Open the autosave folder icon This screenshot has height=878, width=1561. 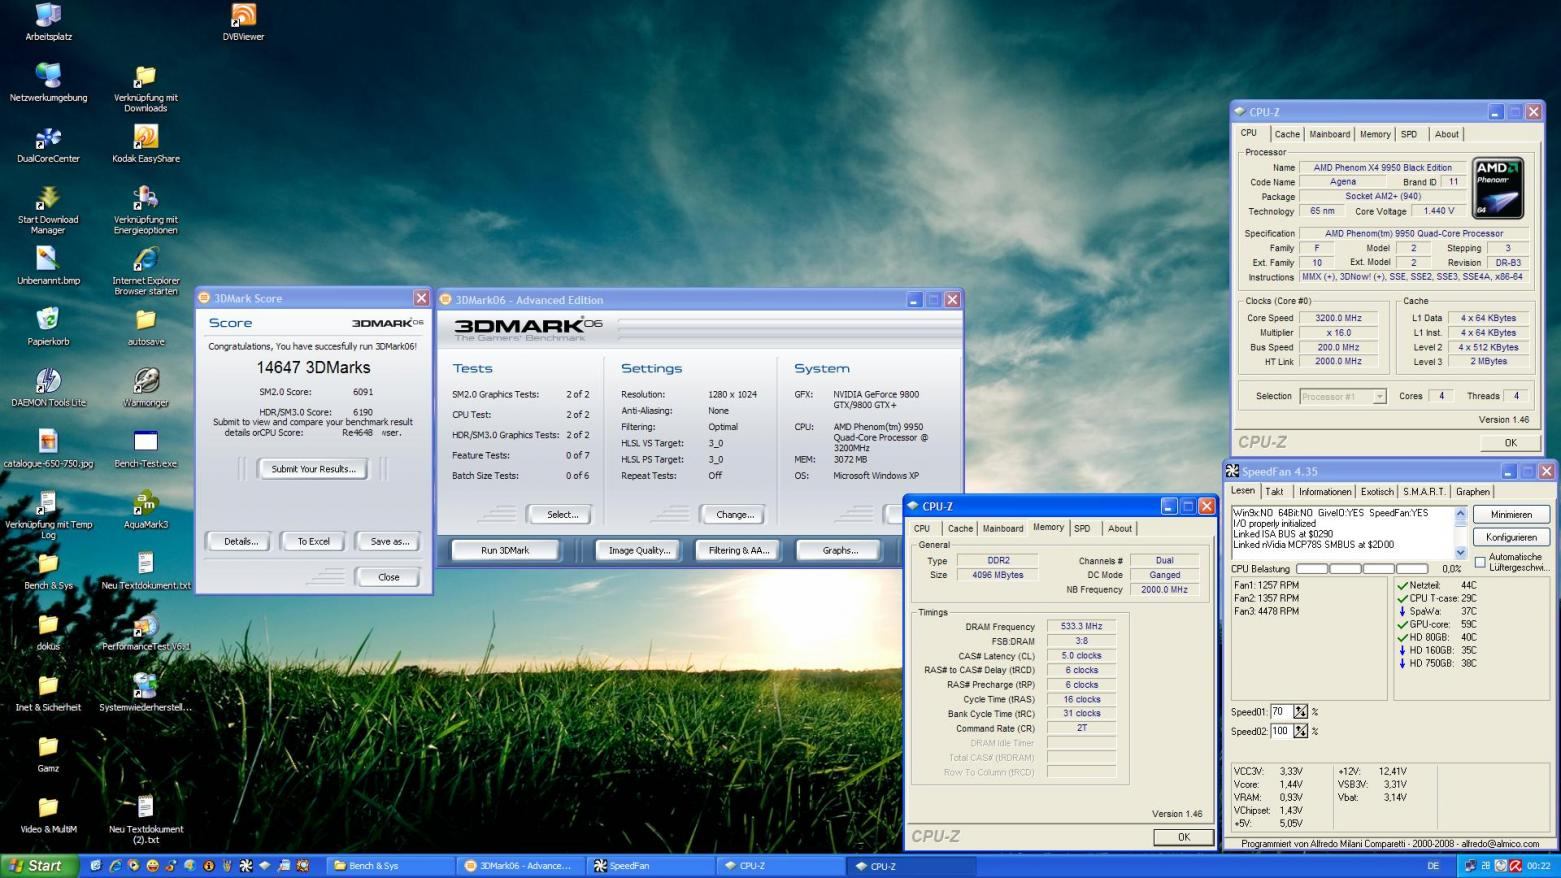click(x=146, y=327)
